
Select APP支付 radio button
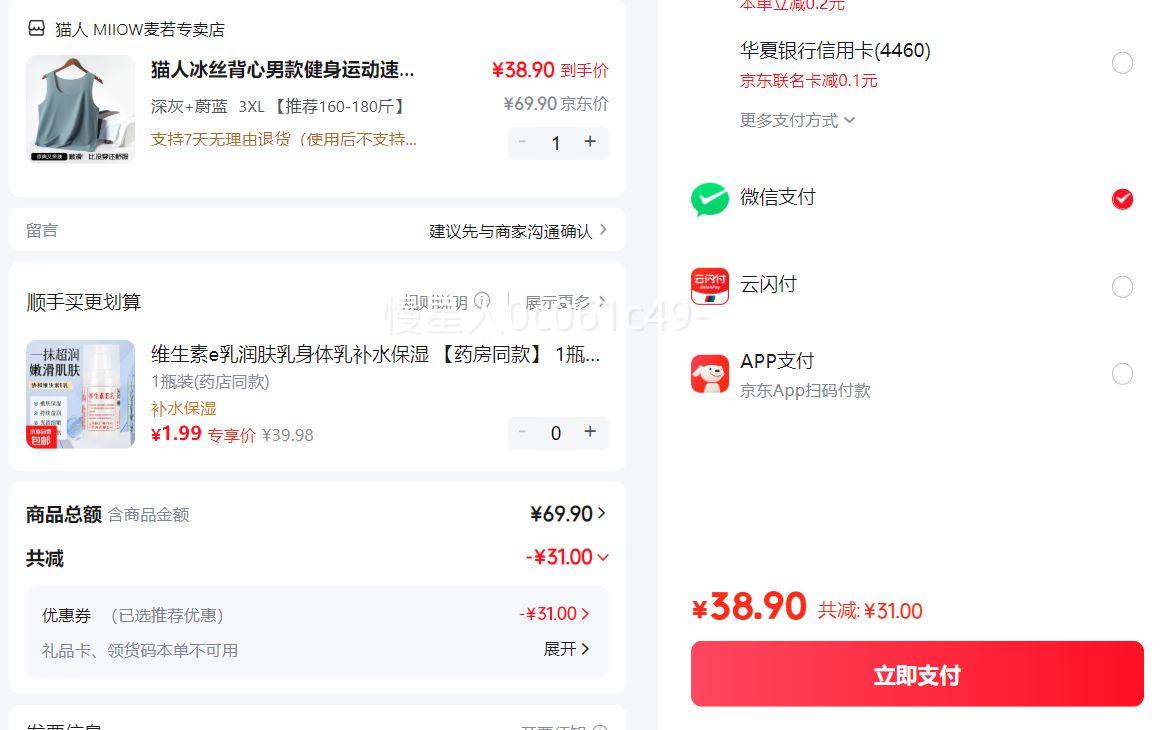click(1122, 374)
